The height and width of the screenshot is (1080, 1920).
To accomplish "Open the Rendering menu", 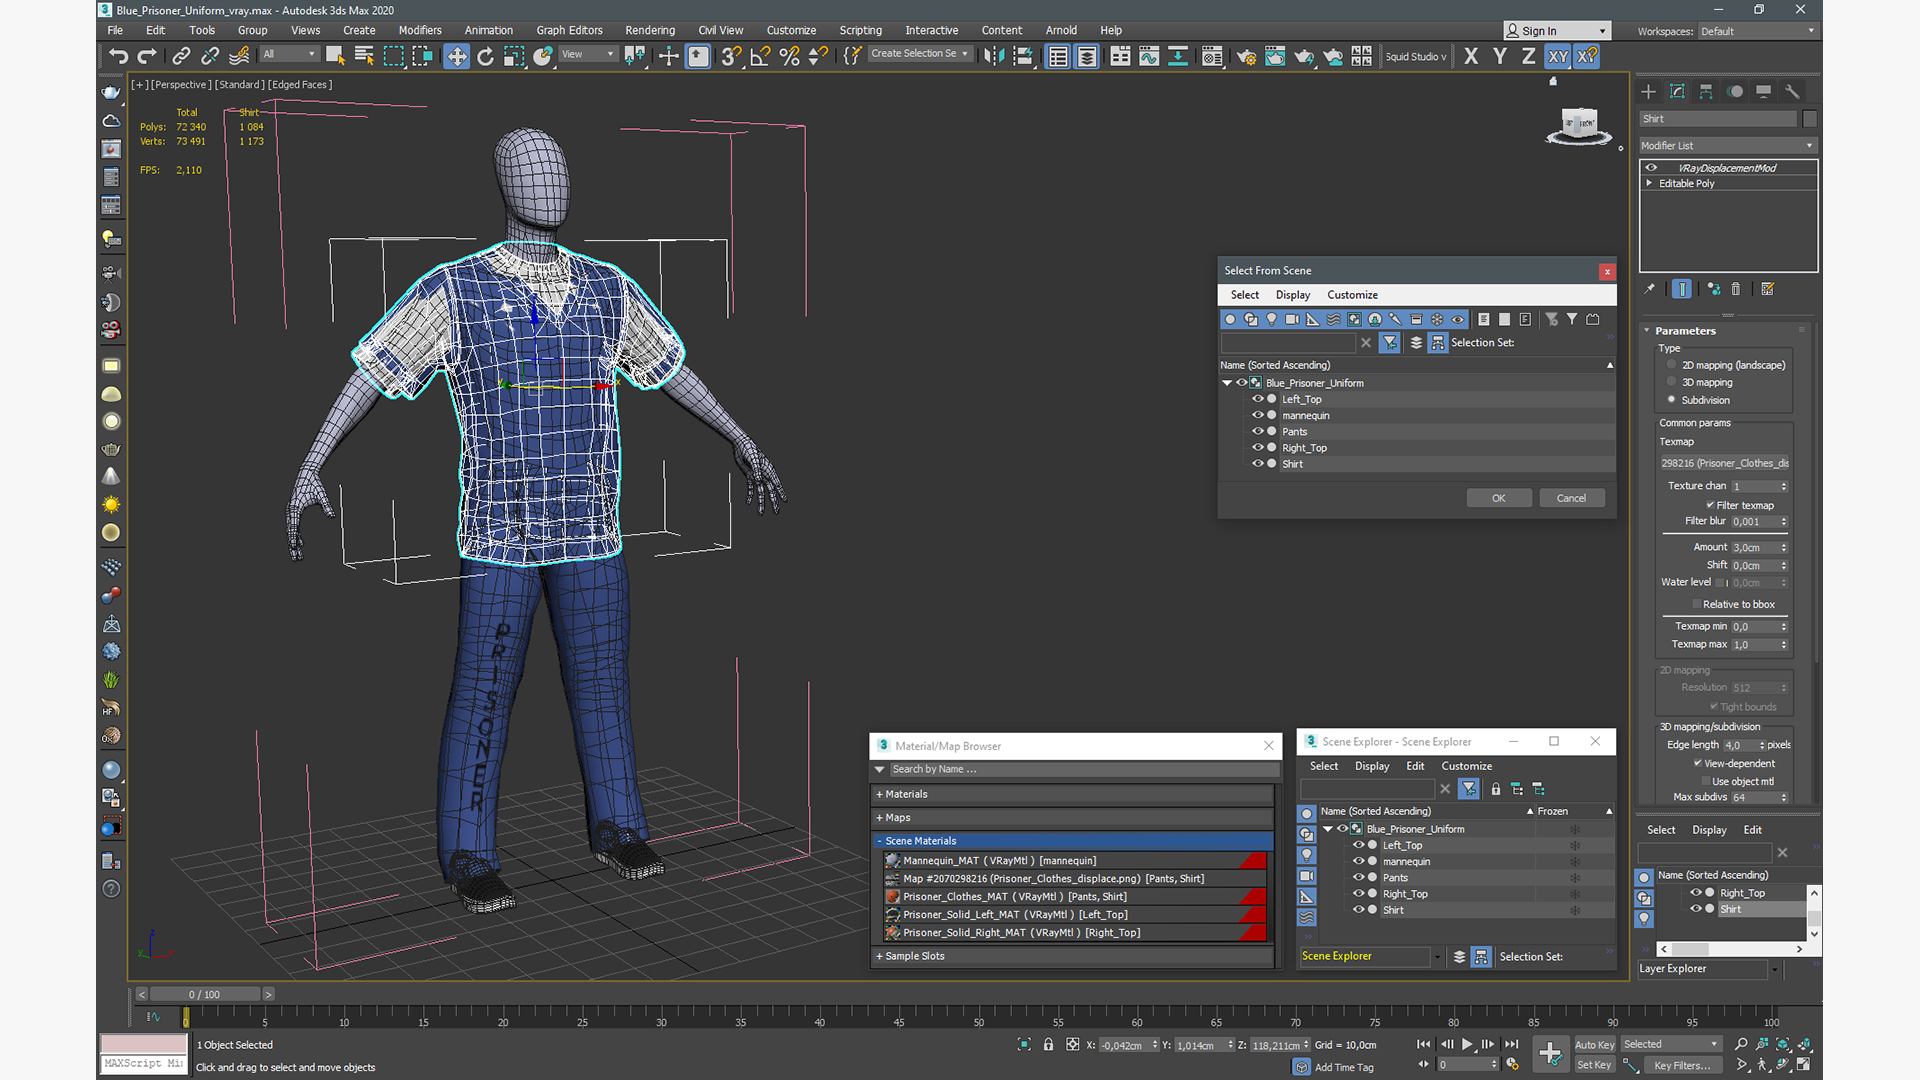I will pyautogui.click(x=650, y=30).
